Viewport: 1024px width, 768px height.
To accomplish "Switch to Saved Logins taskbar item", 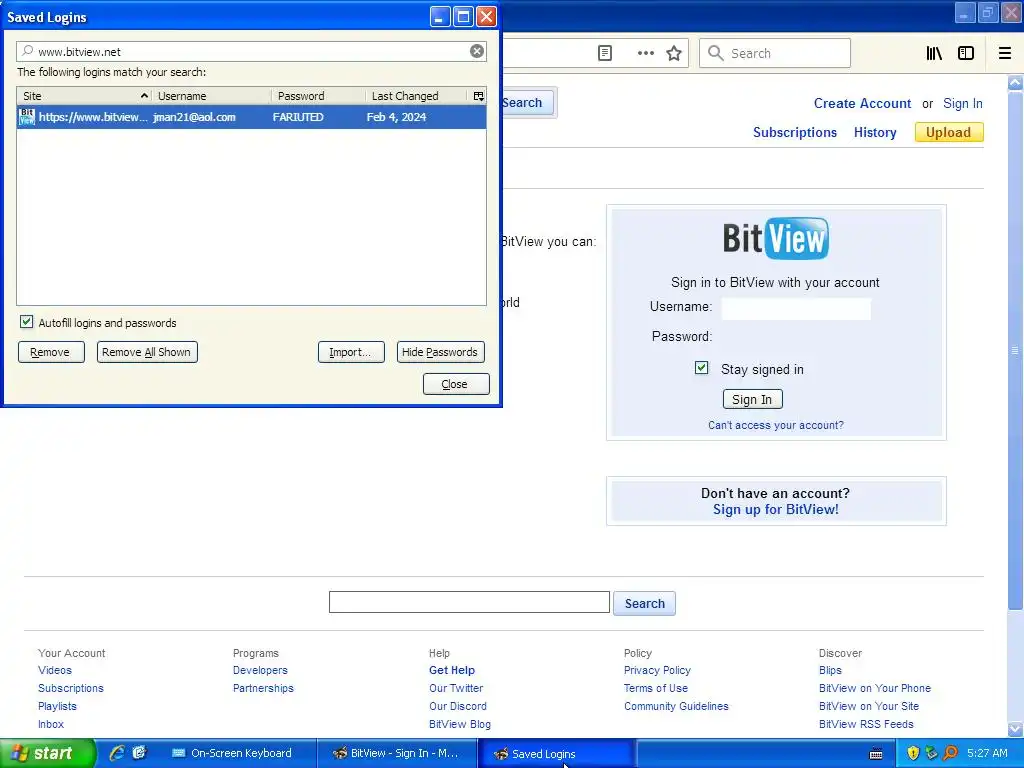I will pyautogui.click(x=556, y=753).
